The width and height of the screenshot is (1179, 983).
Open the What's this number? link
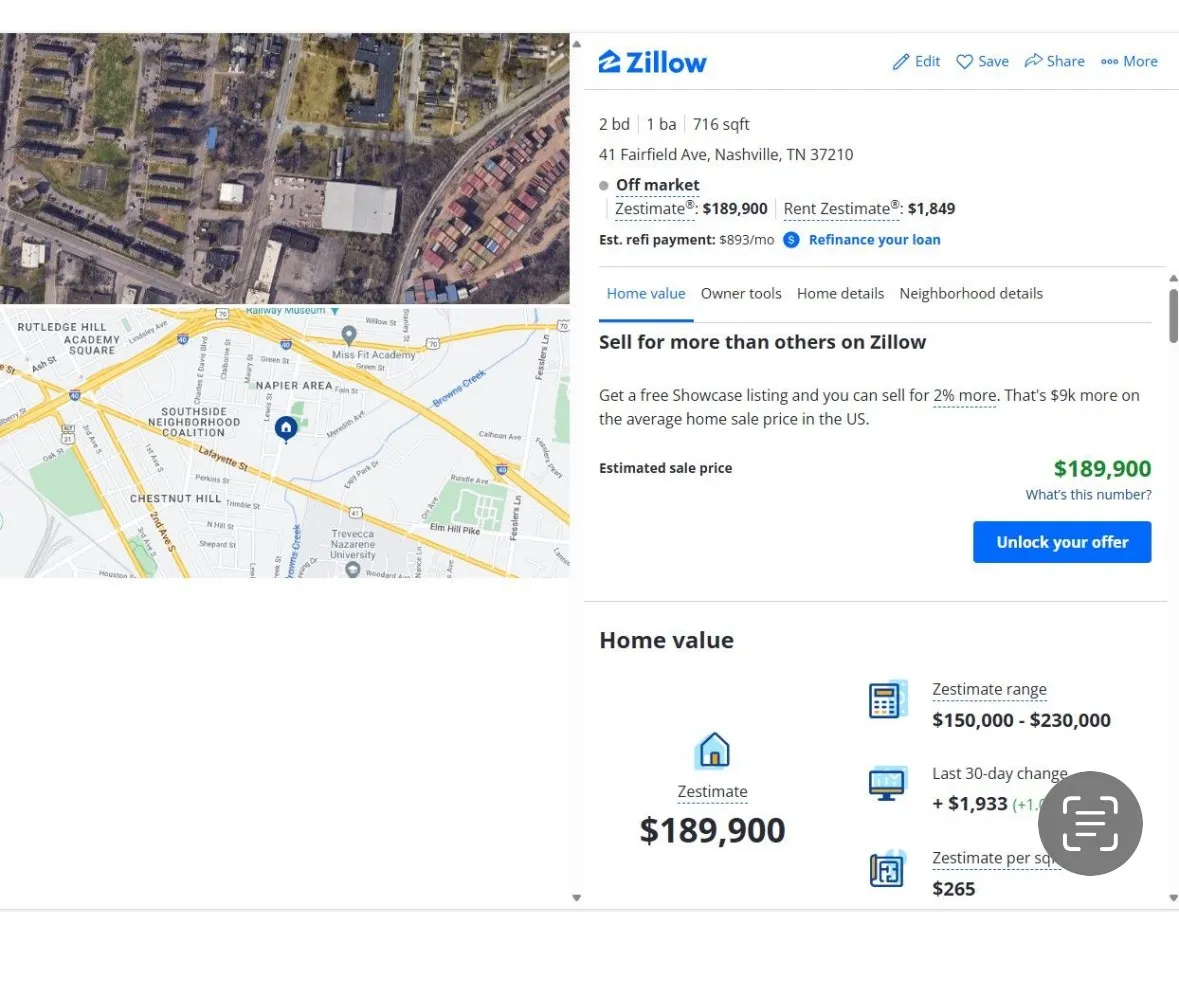pyautogui.click(x=1088, y=495)
